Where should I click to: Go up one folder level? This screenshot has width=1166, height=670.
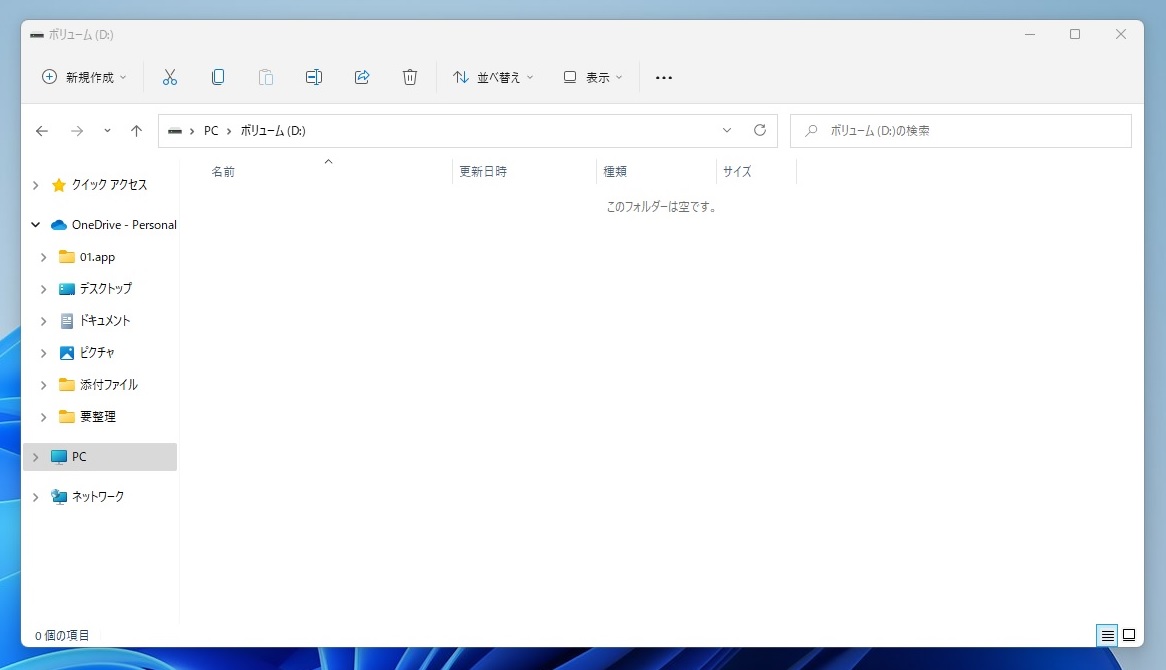[137, 130]
